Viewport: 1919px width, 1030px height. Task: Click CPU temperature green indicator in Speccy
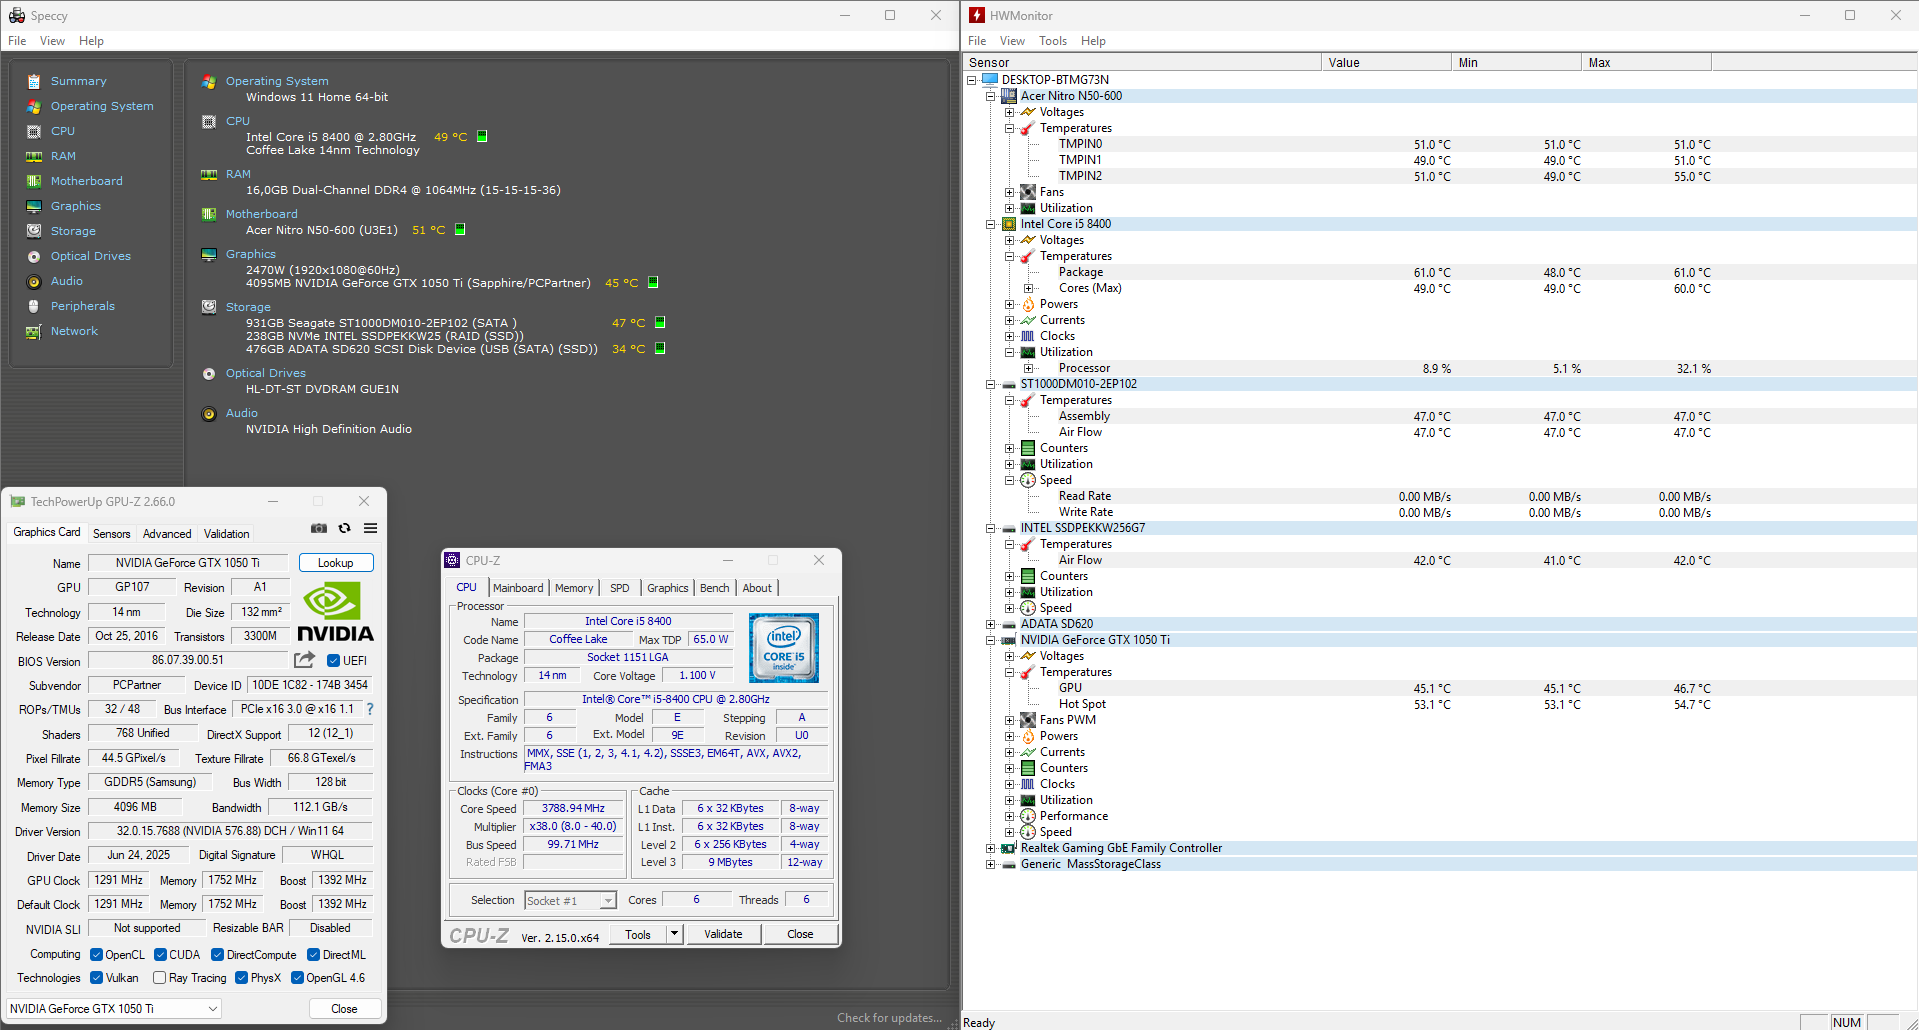coord(482,136)
